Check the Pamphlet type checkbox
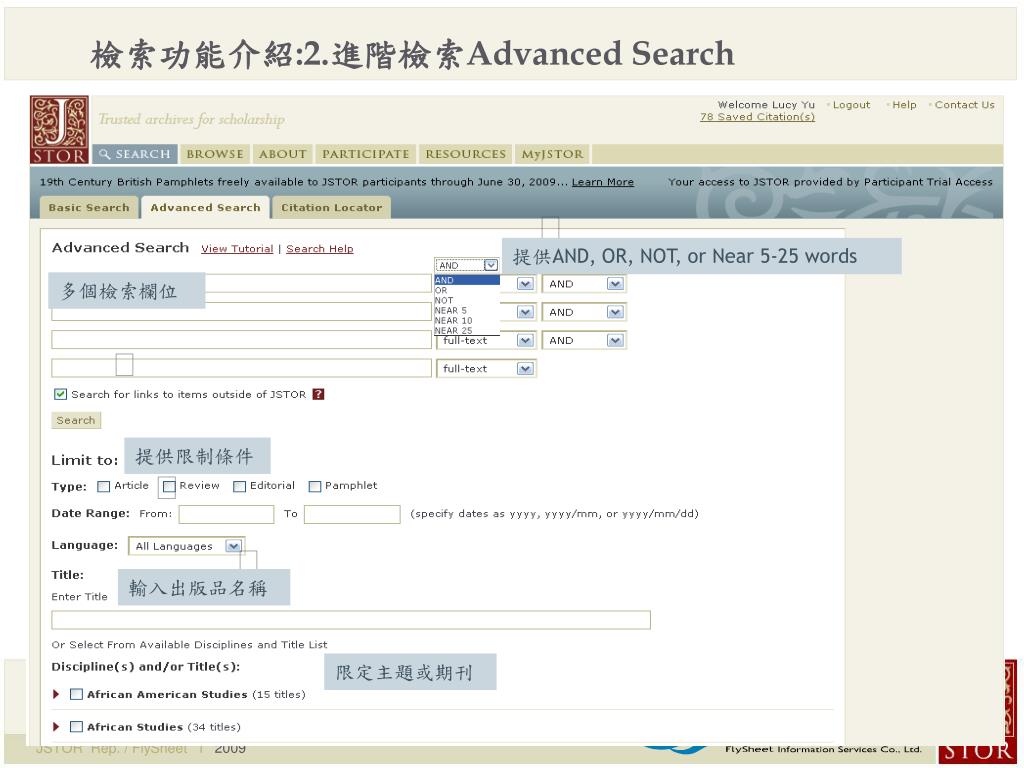The width and height of the screenshot is (1024, 768). tap(315, 487)
